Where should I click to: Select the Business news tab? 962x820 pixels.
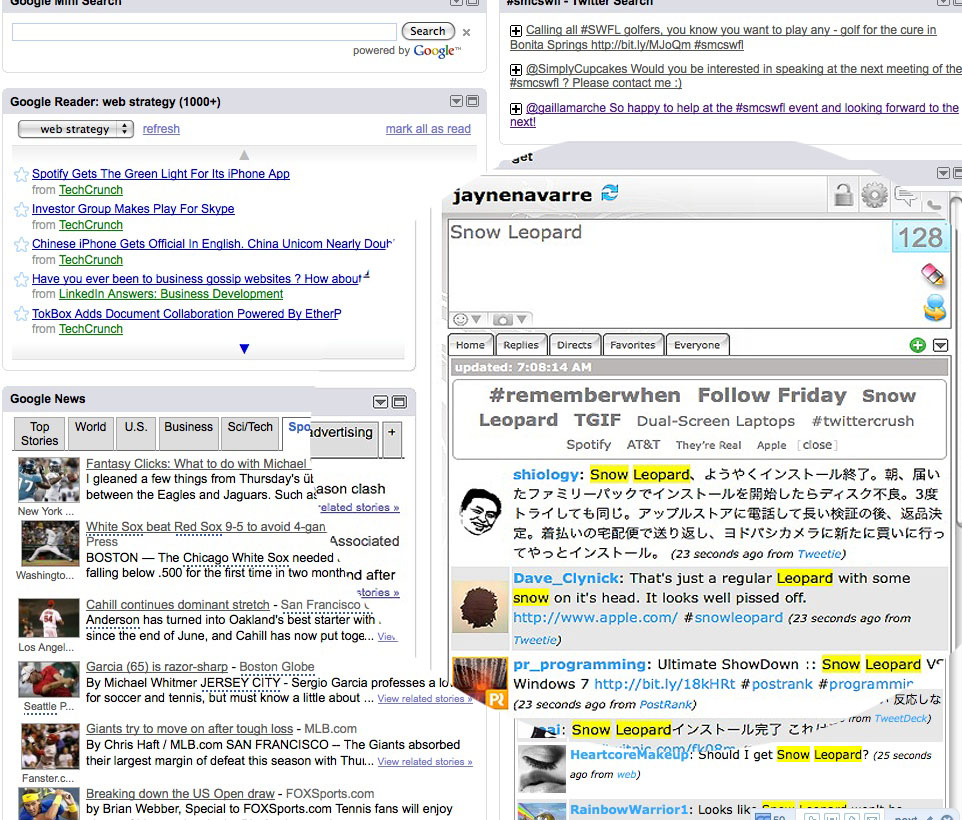coord(188,433)
